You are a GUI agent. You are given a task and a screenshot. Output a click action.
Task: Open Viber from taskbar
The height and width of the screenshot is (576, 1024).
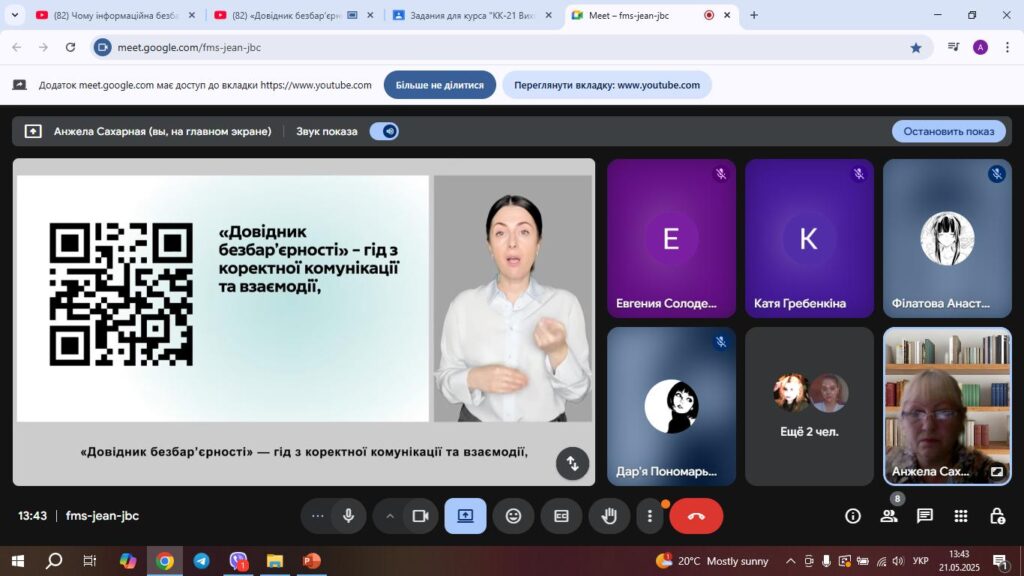(238, 561)
